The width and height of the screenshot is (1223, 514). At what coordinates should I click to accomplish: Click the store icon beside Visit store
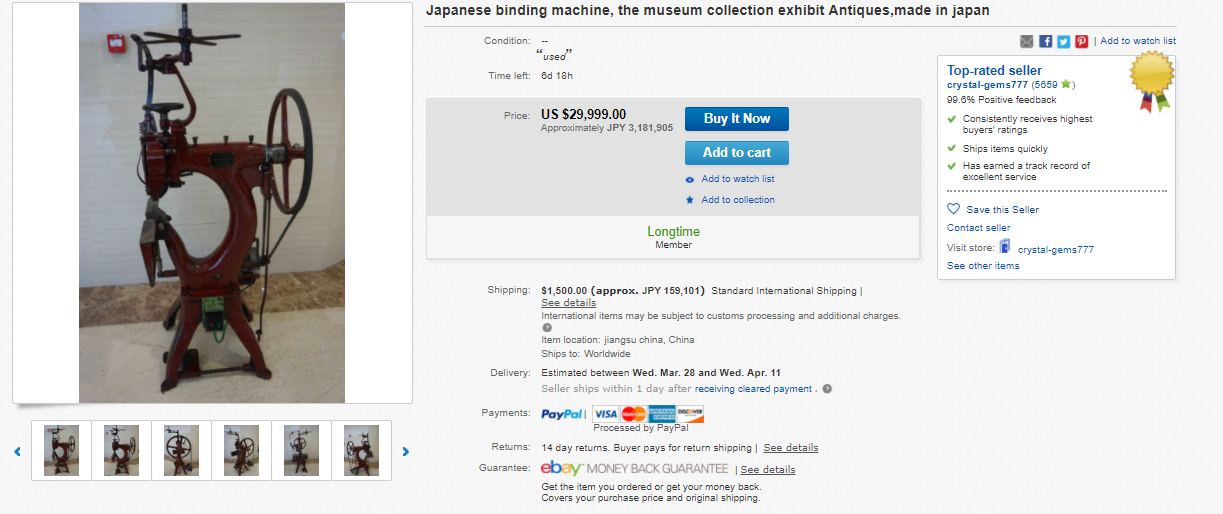(1005, 247)
